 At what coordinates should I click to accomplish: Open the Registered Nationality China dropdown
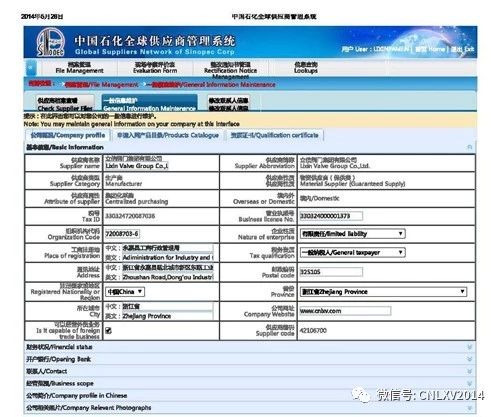(125, 292)
